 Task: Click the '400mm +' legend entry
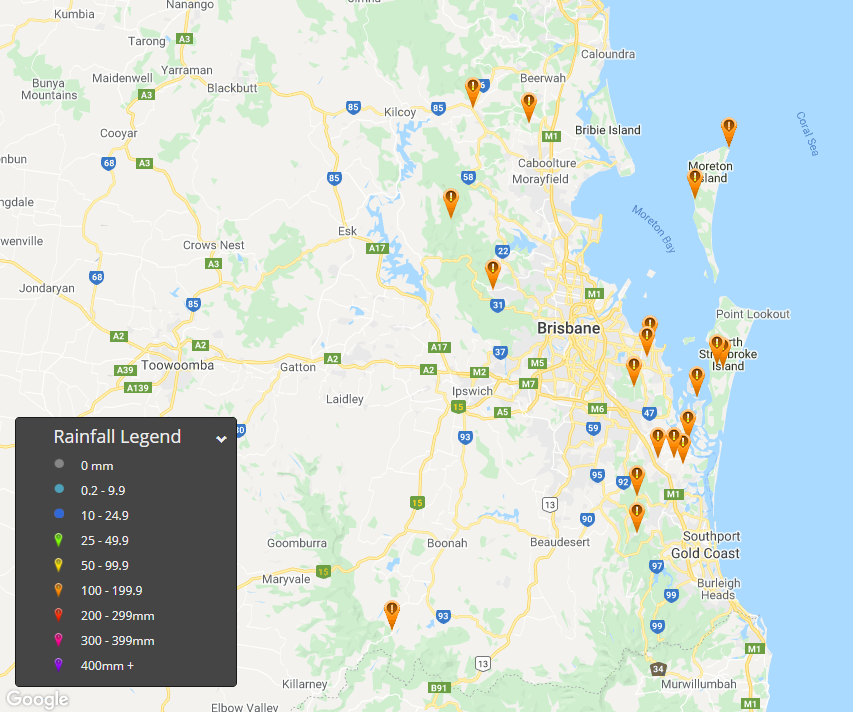(x=107, y=666)
